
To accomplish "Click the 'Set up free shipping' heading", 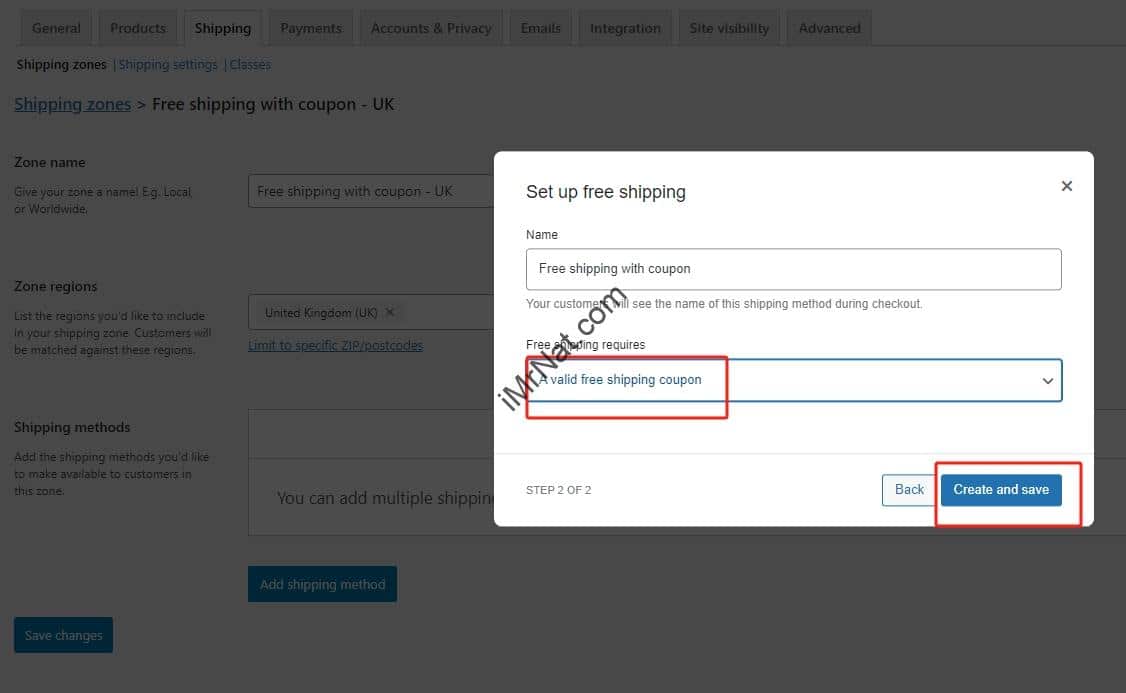I will 606,192.
